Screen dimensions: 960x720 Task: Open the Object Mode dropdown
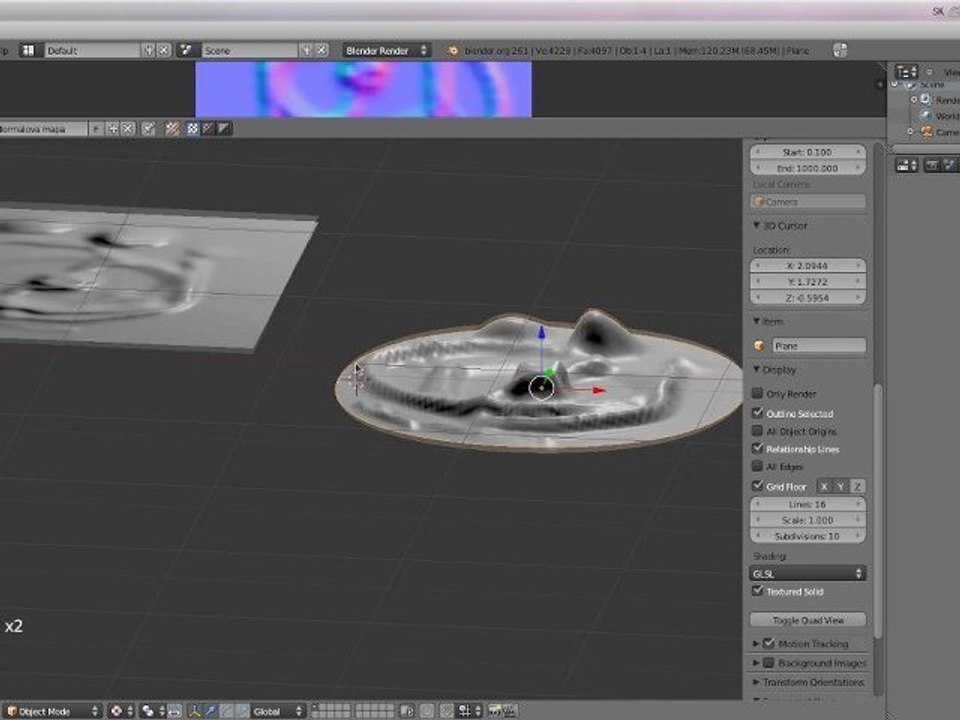tap(53, 711)
